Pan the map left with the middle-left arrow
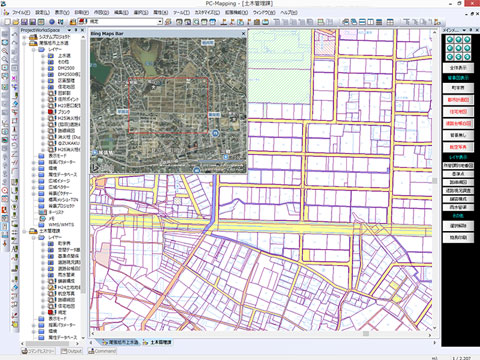Image resolution: width=480 pixels, height=360 pixels. pos(450,48)
